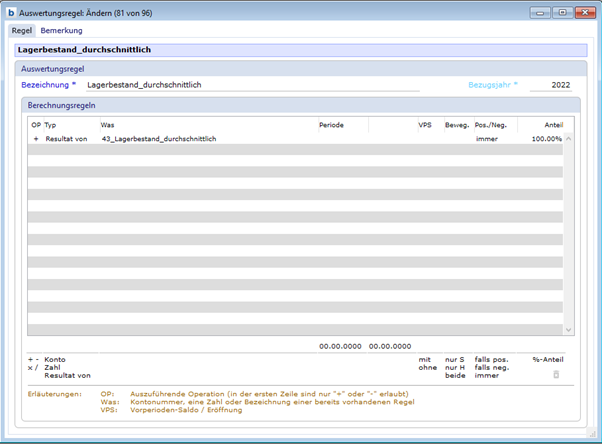
Task: Click the 'Resultat von' Typ cell in first row
Action: tap(66, 139)
